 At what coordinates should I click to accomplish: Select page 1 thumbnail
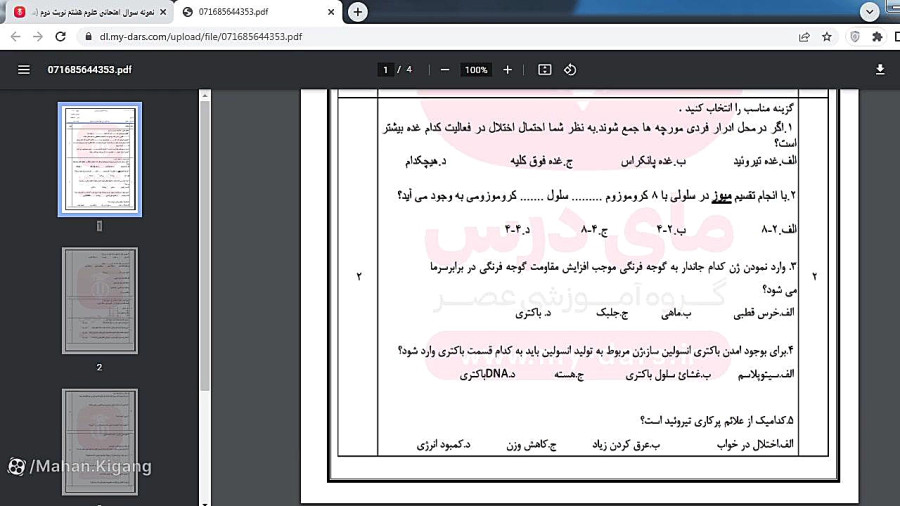coord(99,159)
